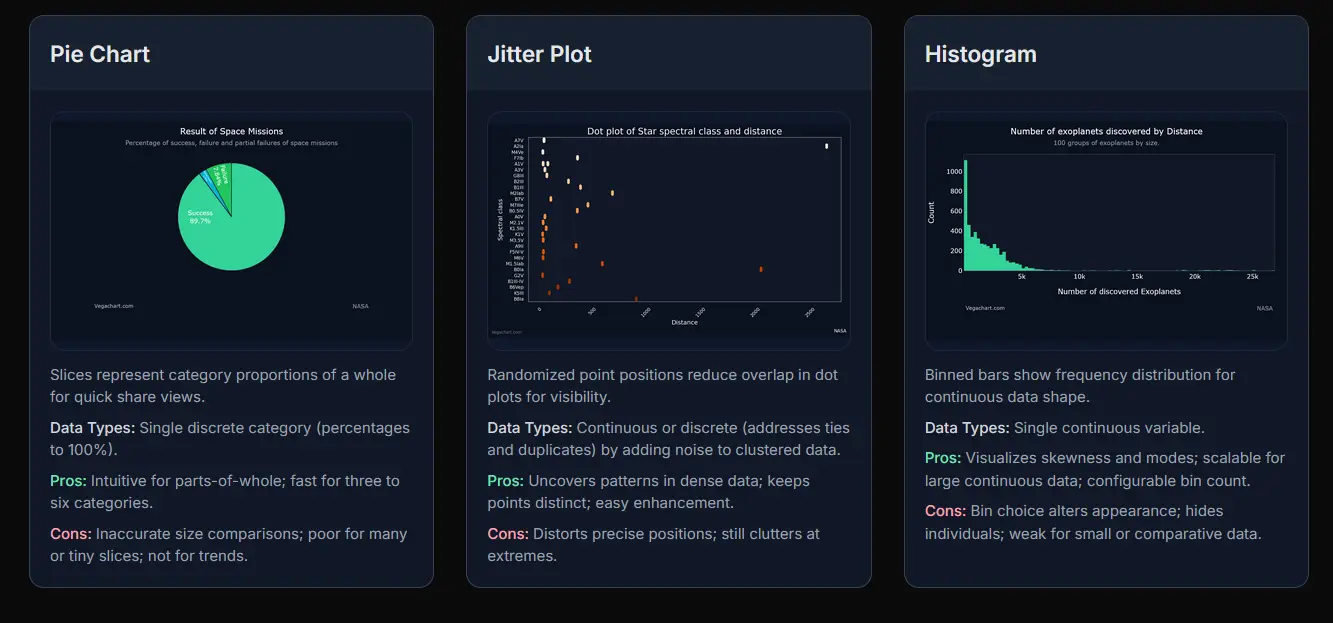Viewport: 1333px width, 623px height.
Task: Click the red "Cons:" label in the Pie Chart card
Action: point(70,534)
